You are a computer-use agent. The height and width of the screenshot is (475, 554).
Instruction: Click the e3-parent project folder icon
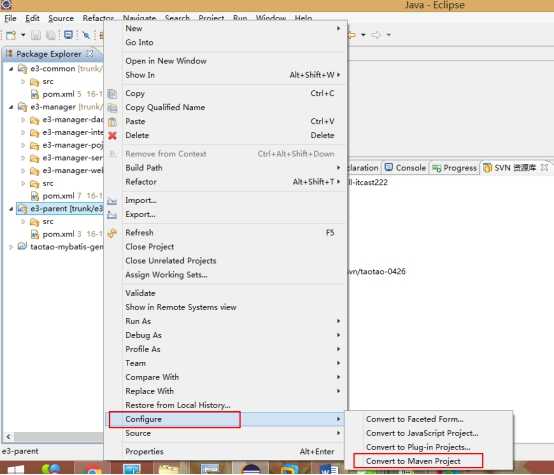click(x=22, y=209)
